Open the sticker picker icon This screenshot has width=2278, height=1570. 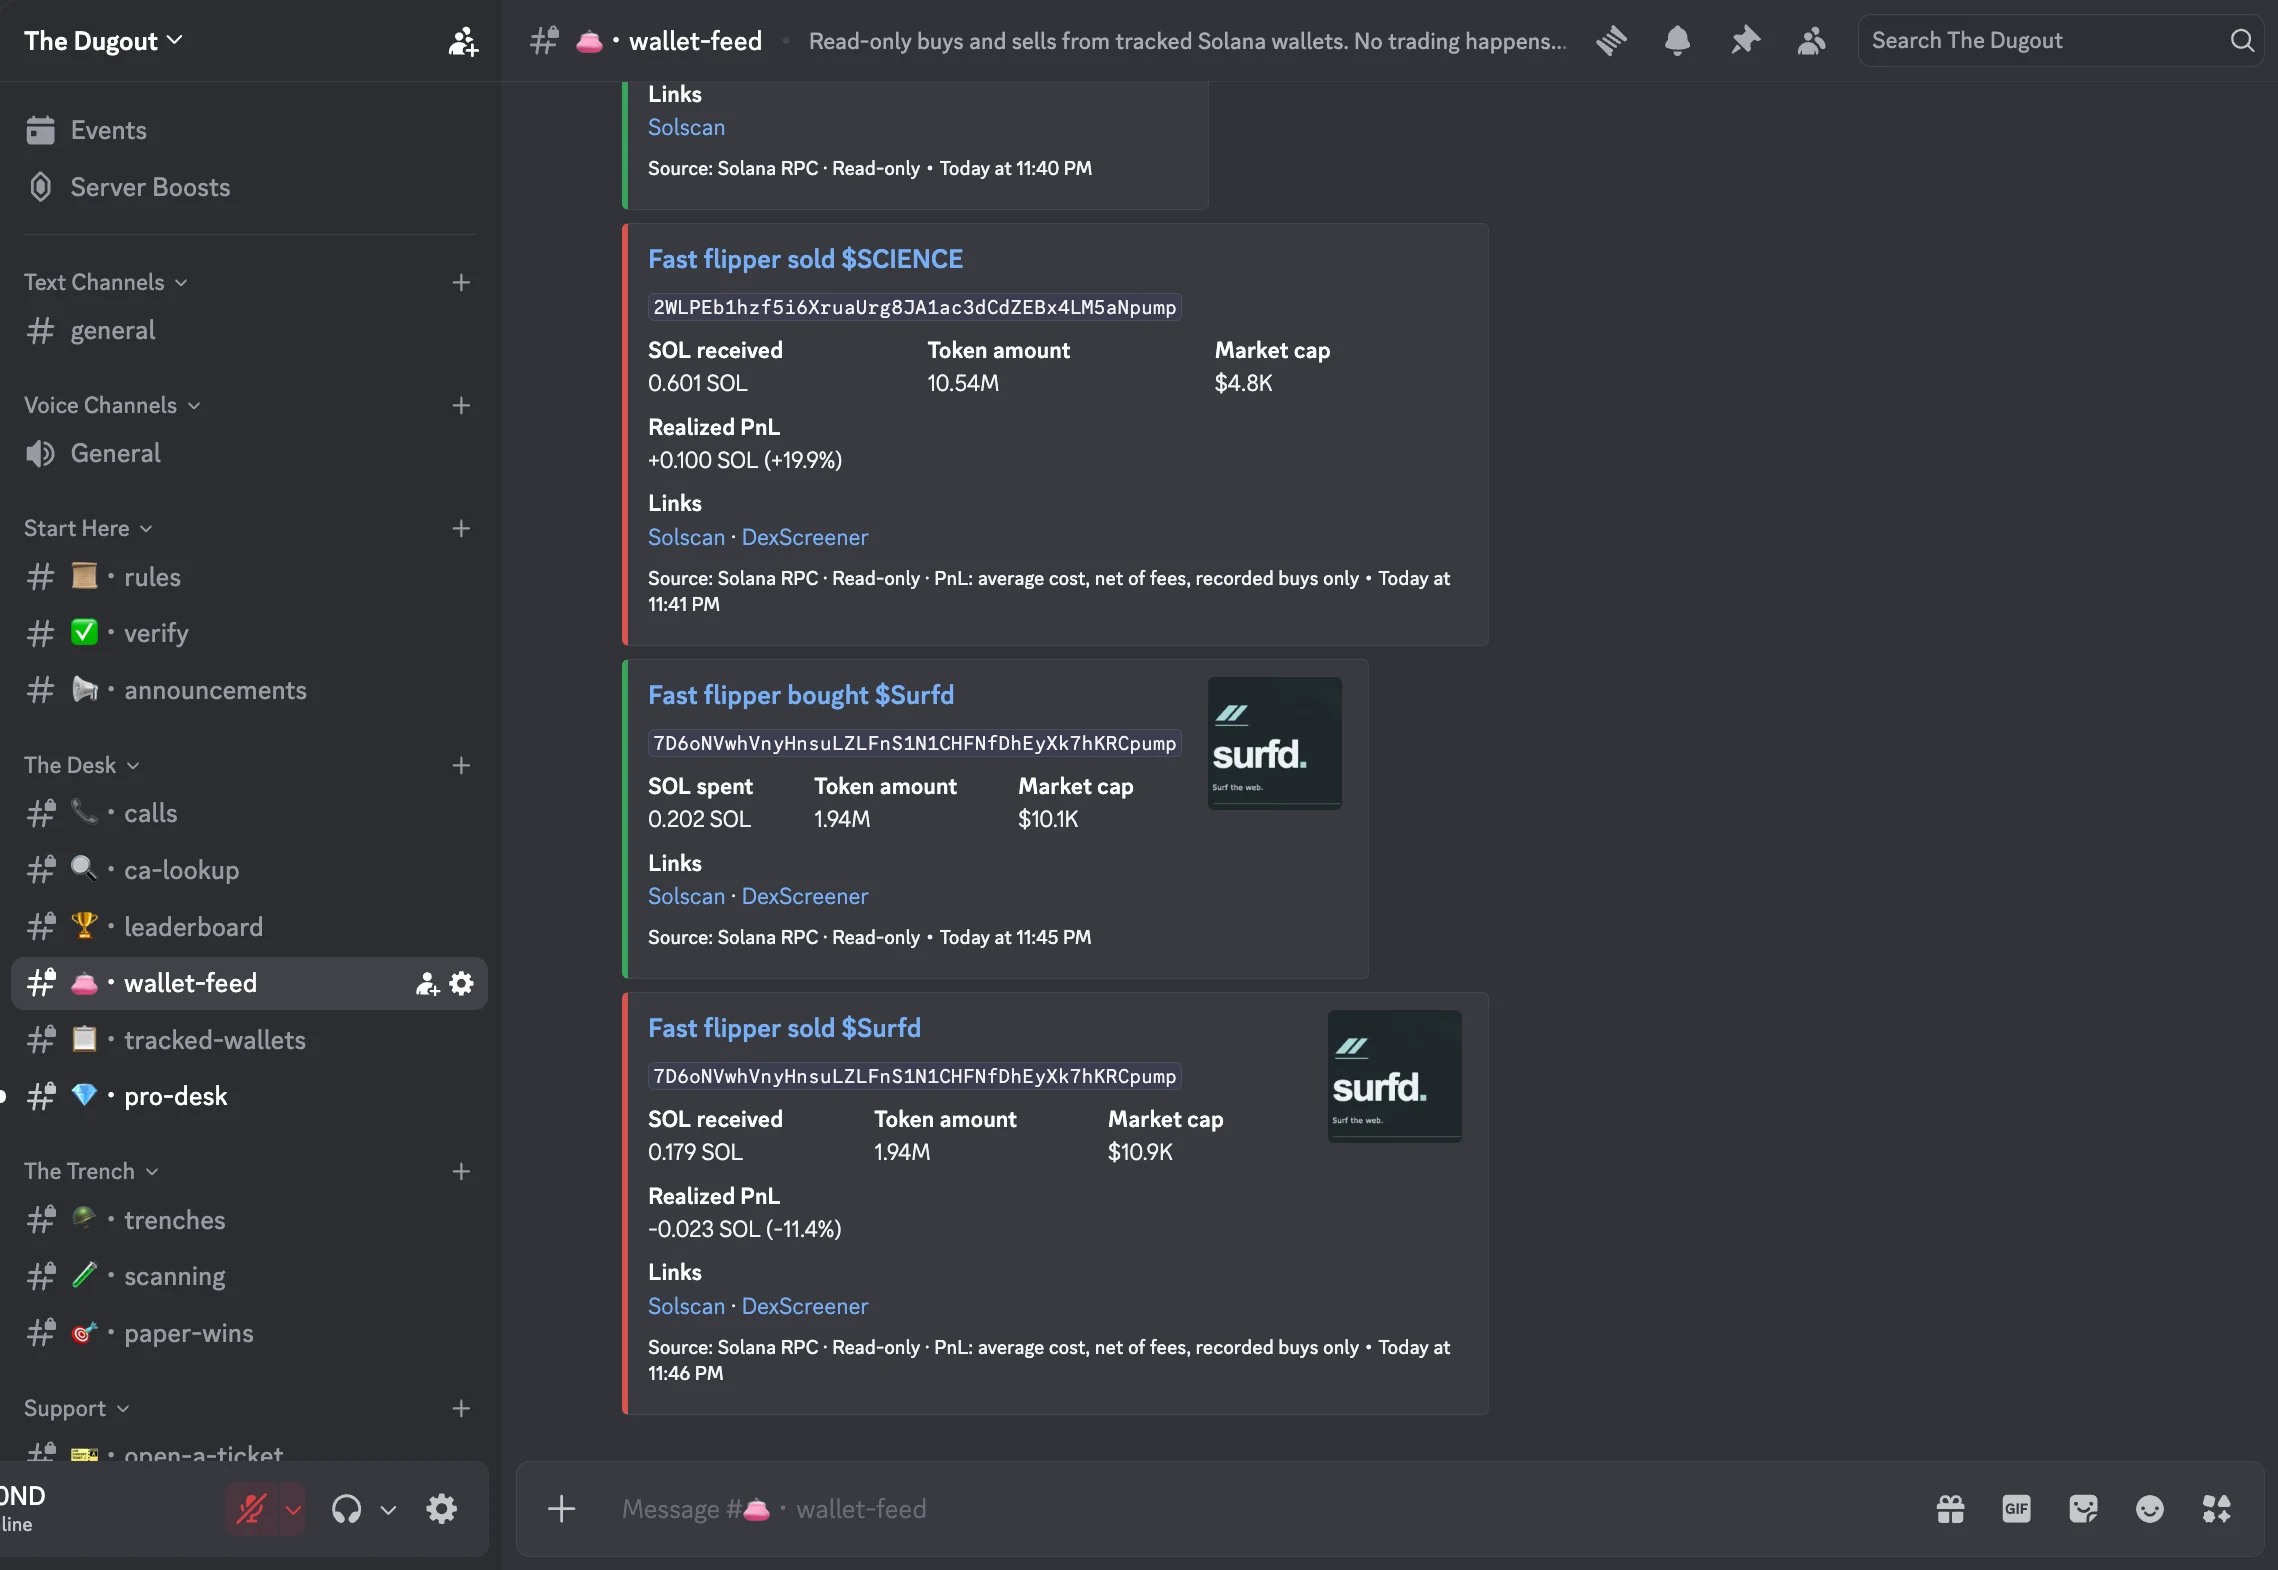click(2083, 1509)
